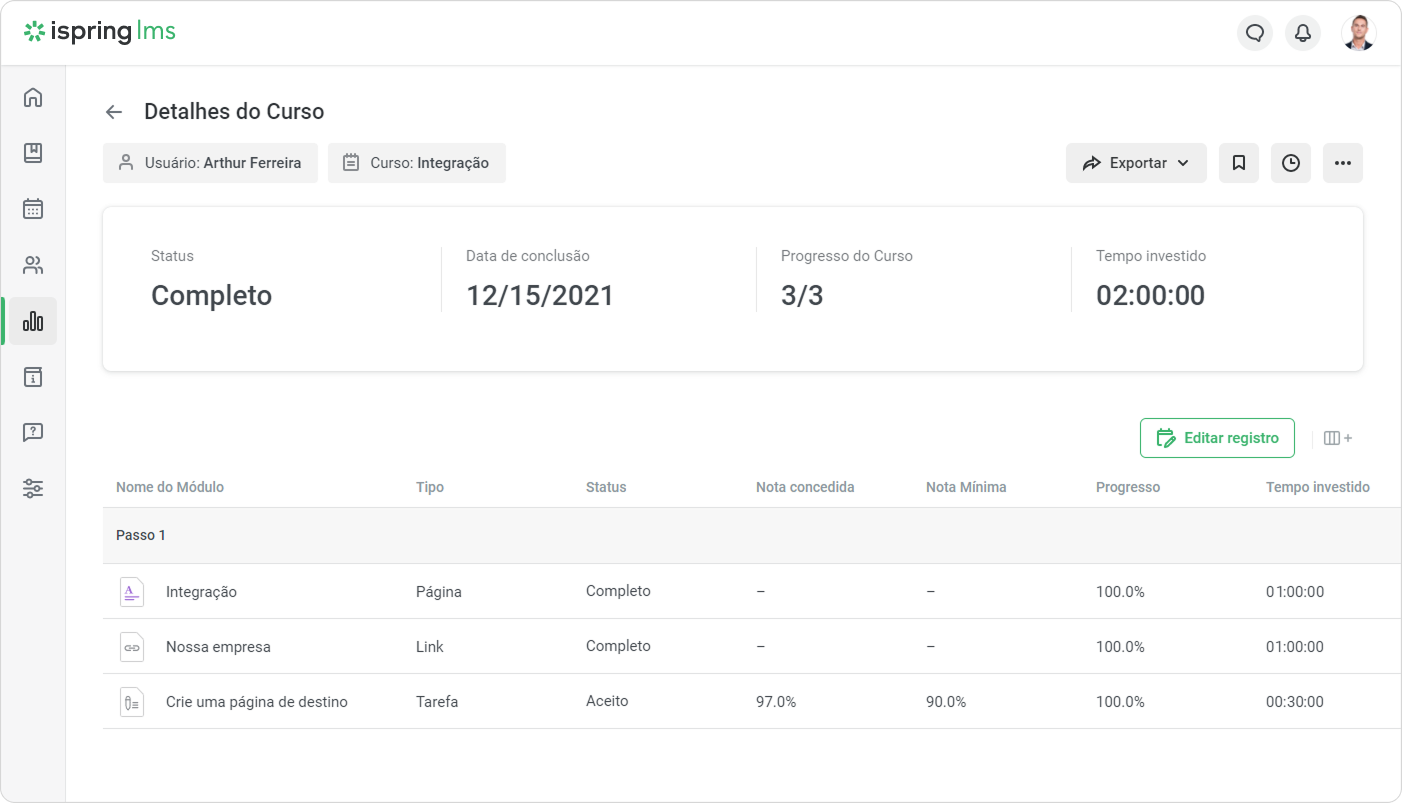Bookmark this report with the bookmark icon

(x=1239, y=163)
